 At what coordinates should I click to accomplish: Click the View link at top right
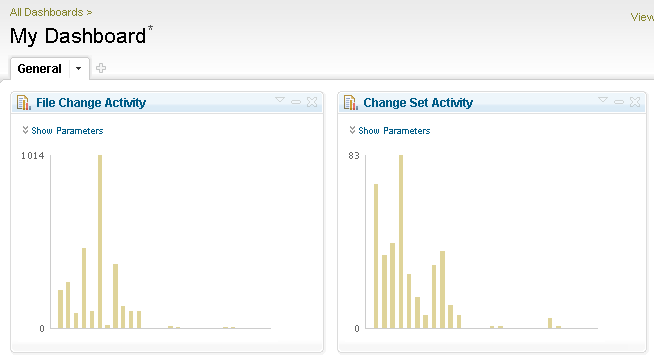click(642, 17)
